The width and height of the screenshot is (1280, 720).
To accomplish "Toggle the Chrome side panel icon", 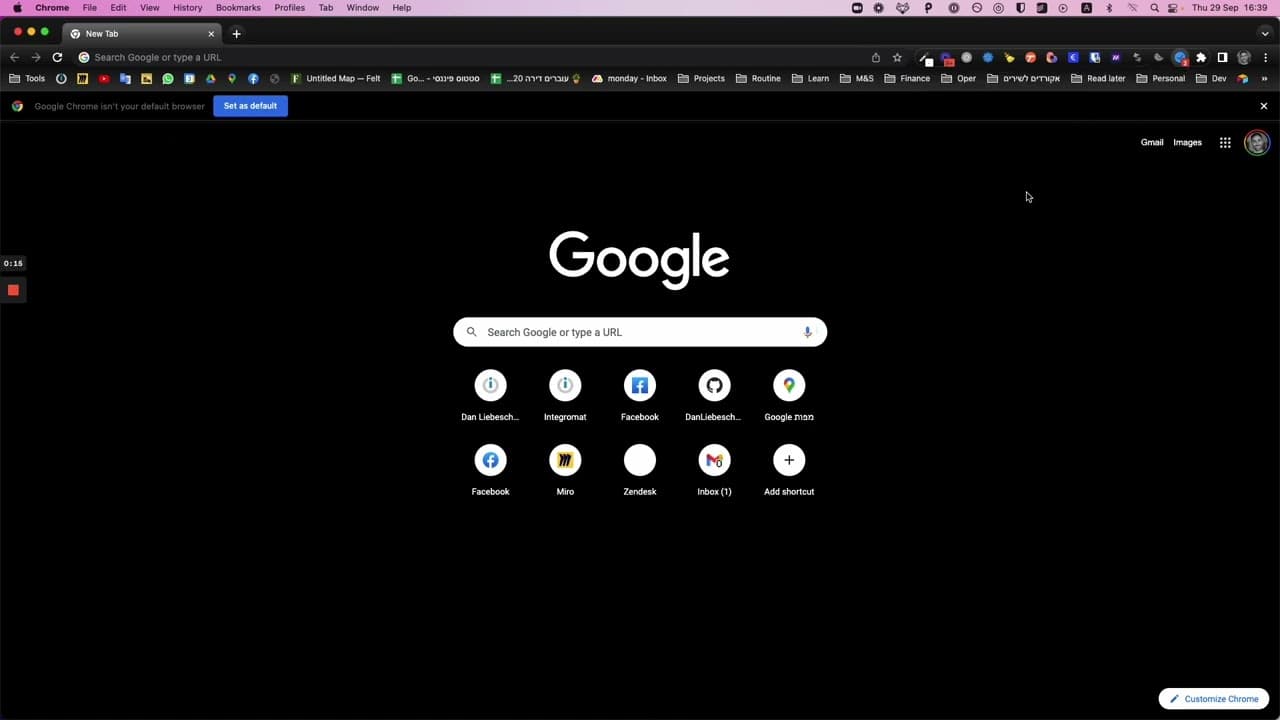I will [x=1222, y=58].
